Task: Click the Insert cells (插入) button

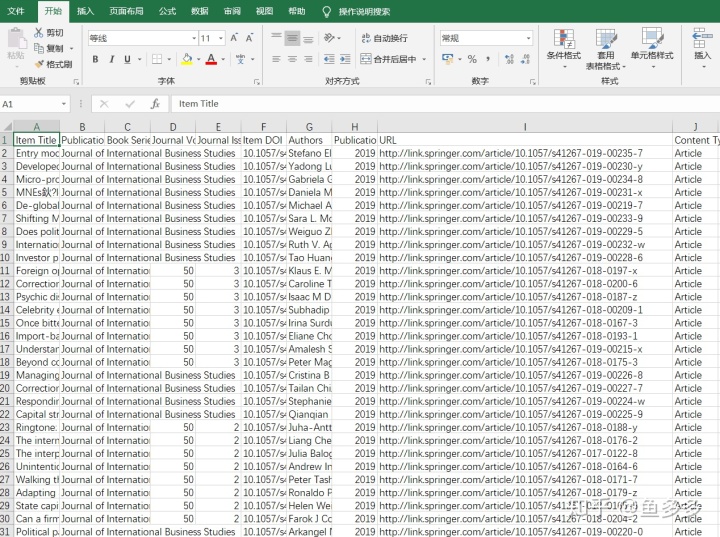Action: pyautogui.click(x=703, y=48)
